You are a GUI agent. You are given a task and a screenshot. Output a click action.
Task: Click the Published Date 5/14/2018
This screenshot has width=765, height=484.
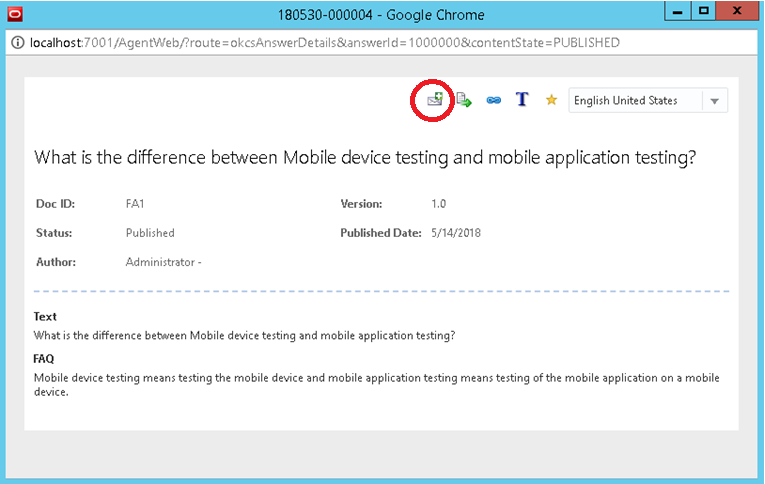coord(456,233)
